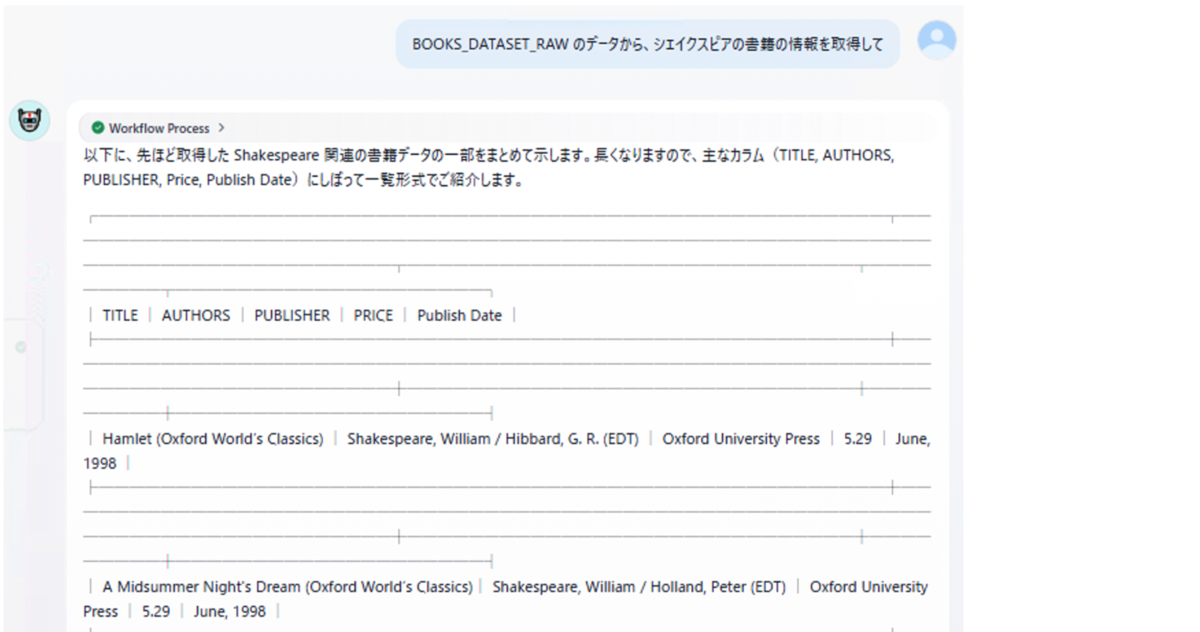Click the PRICE column header text
Image resolution: width=1200 pixels, height=632 pixels.
[x=373, y=315]
